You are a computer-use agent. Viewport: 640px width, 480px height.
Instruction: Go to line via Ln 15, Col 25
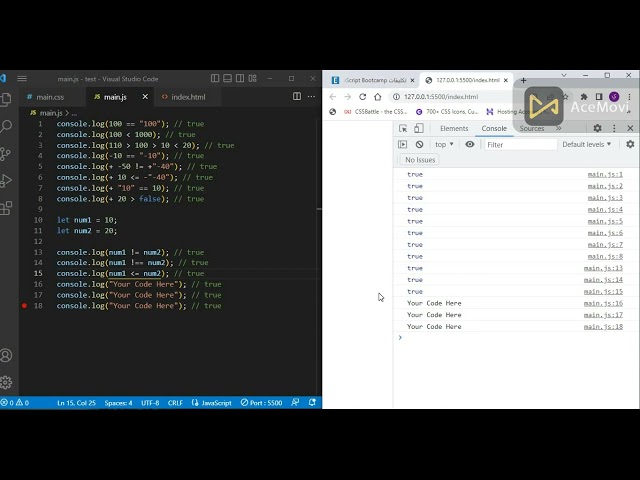[x=76, y=403]
